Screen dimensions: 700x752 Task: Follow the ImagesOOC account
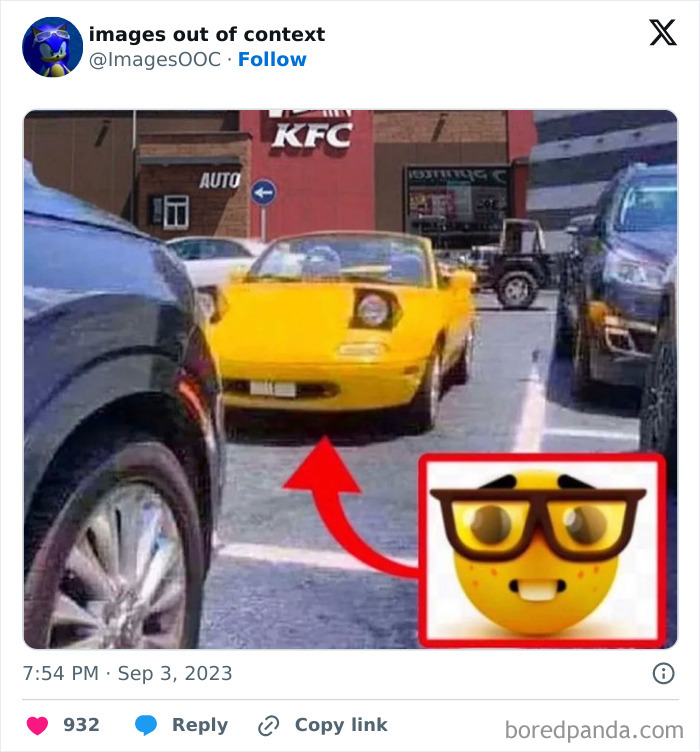[272, 59]
